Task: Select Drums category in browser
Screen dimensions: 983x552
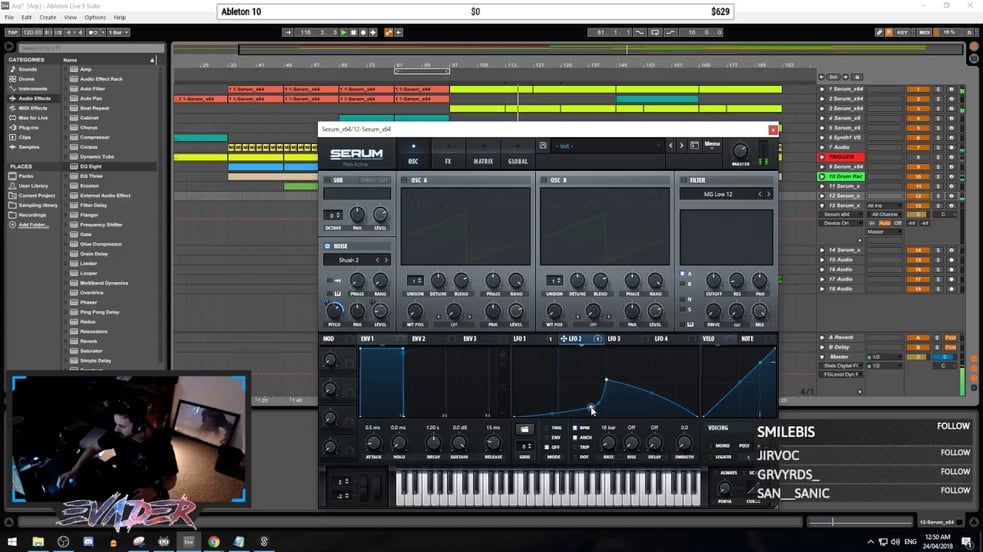Action: tap(26, 79)
